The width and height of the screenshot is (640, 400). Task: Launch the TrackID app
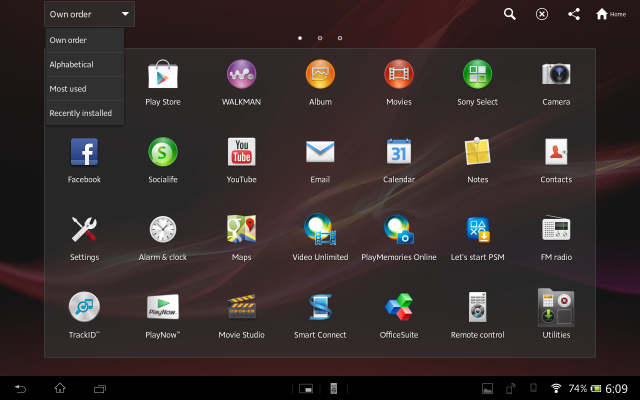pos(84,316)
